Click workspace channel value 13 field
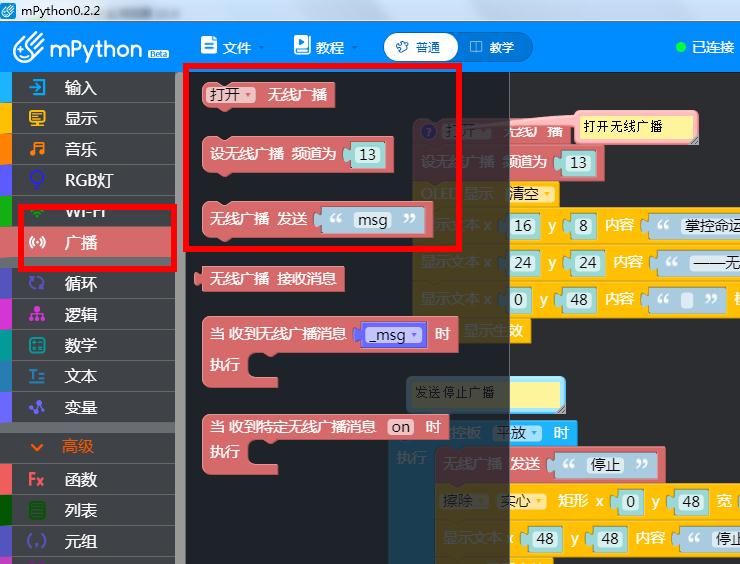This screenshot has height=564, width=740. pos(578,163)
